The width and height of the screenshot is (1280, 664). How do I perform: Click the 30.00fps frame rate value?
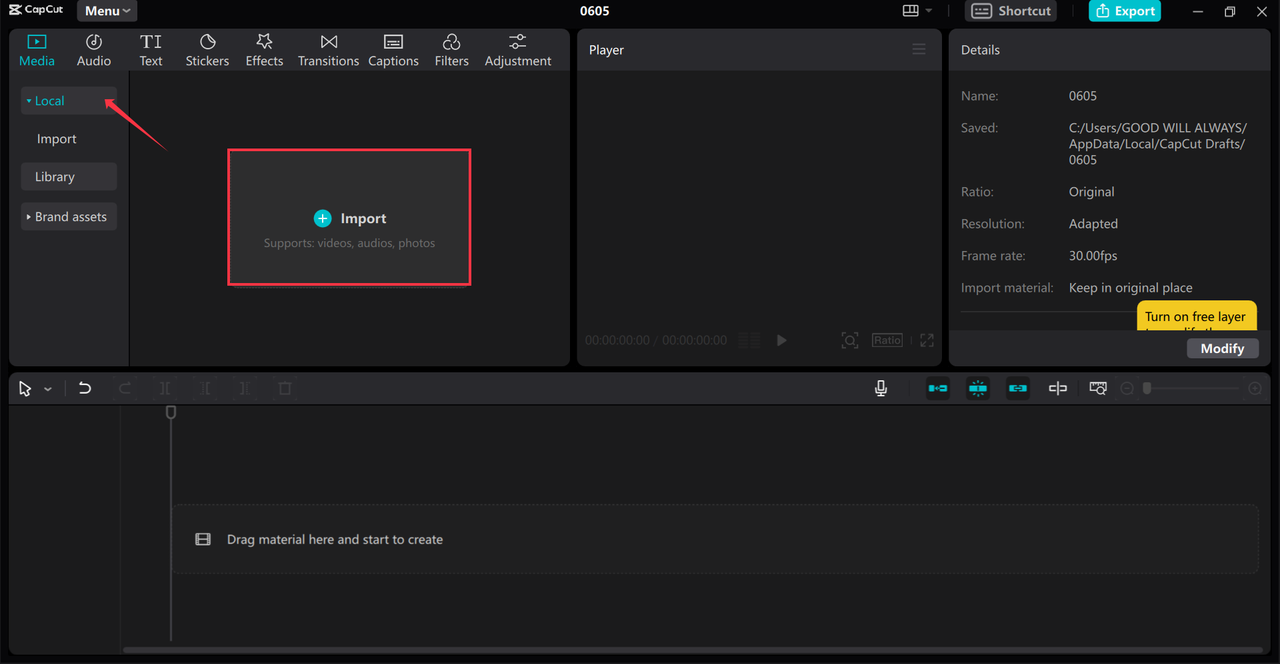[1093, 256]
